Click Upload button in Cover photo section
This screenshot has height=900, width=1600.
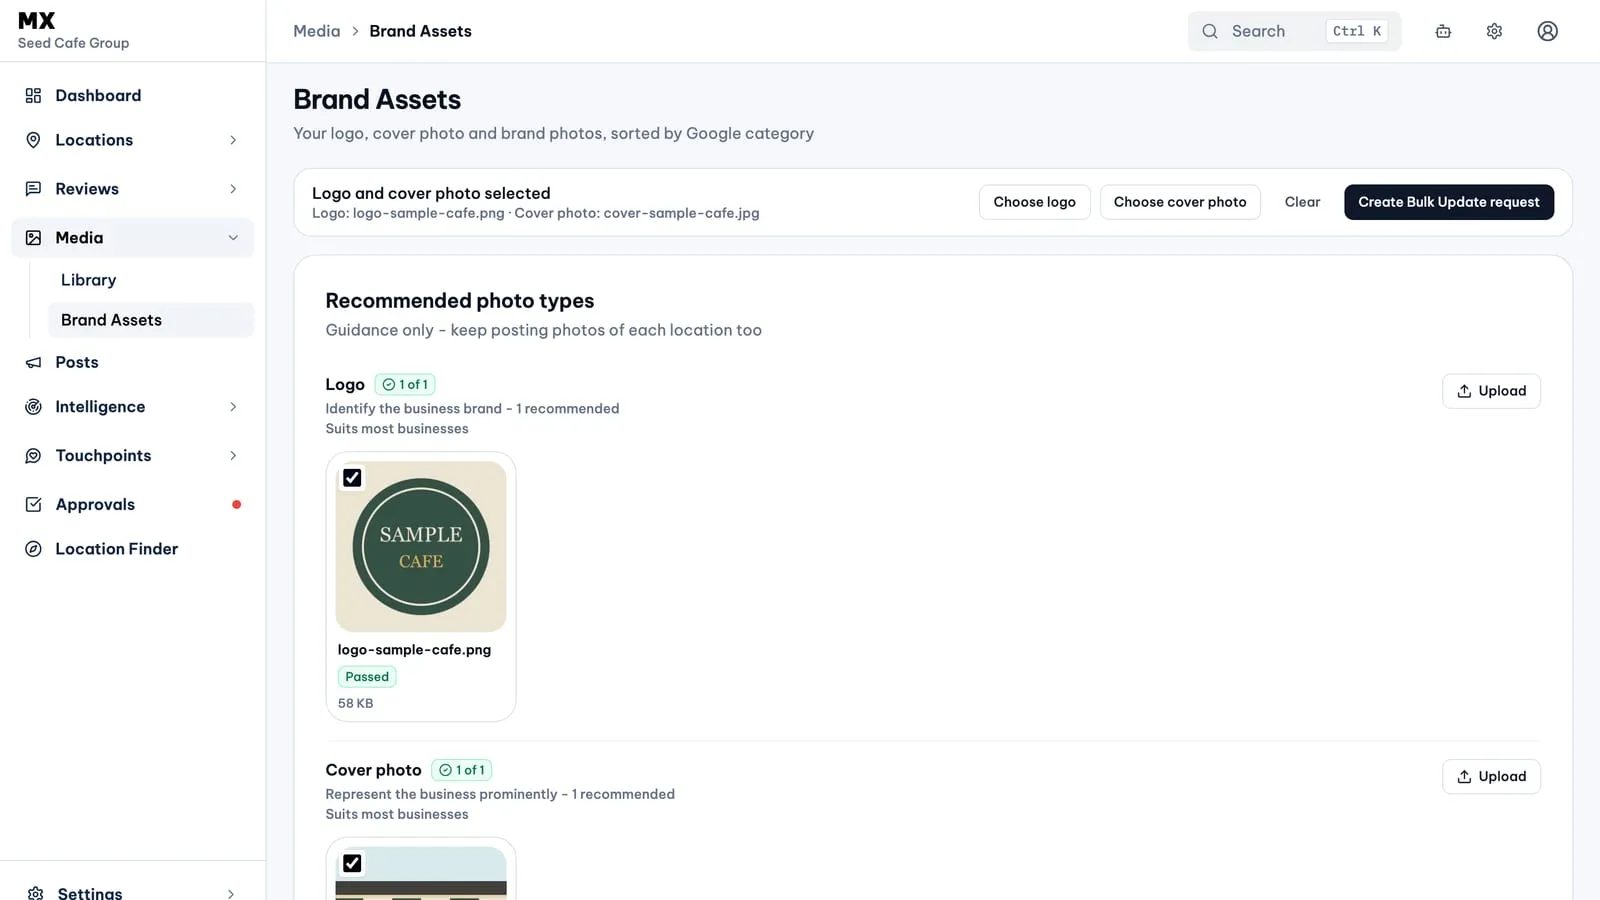point(1491,777)
